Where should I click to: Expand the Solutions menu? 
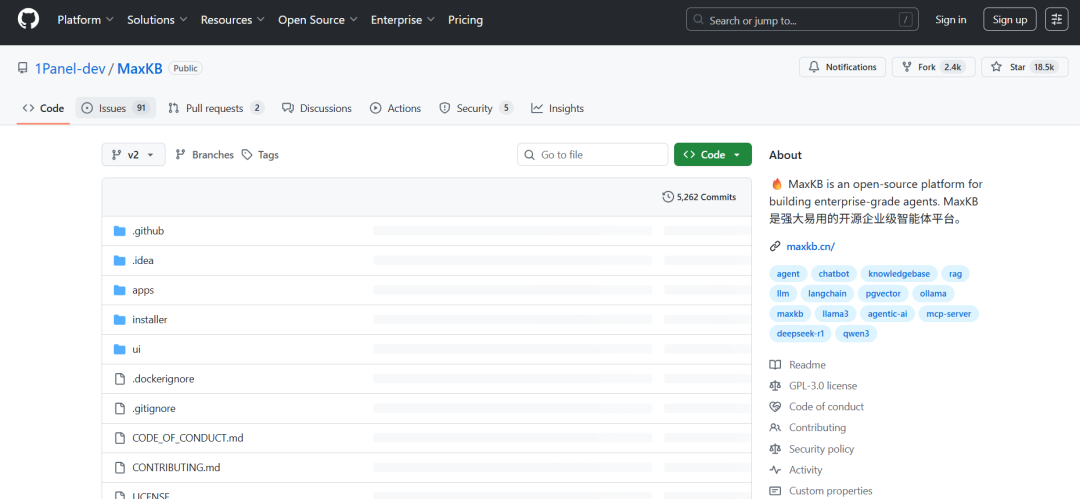point(157,20)
